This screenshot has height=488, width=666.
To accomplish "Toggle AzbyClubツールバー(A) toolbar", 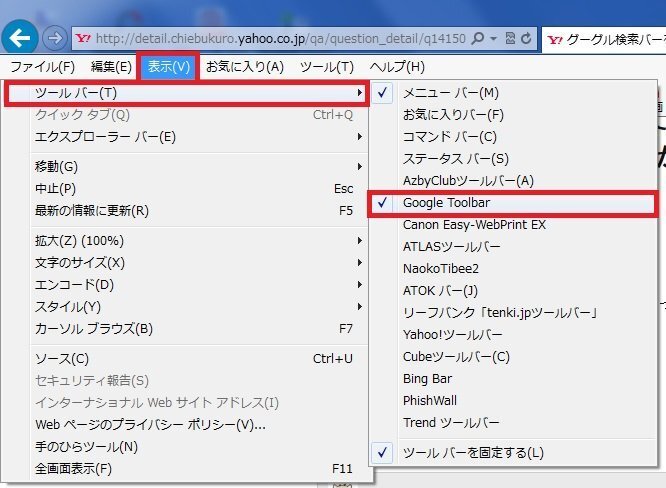I will click(x=513, y=181).
